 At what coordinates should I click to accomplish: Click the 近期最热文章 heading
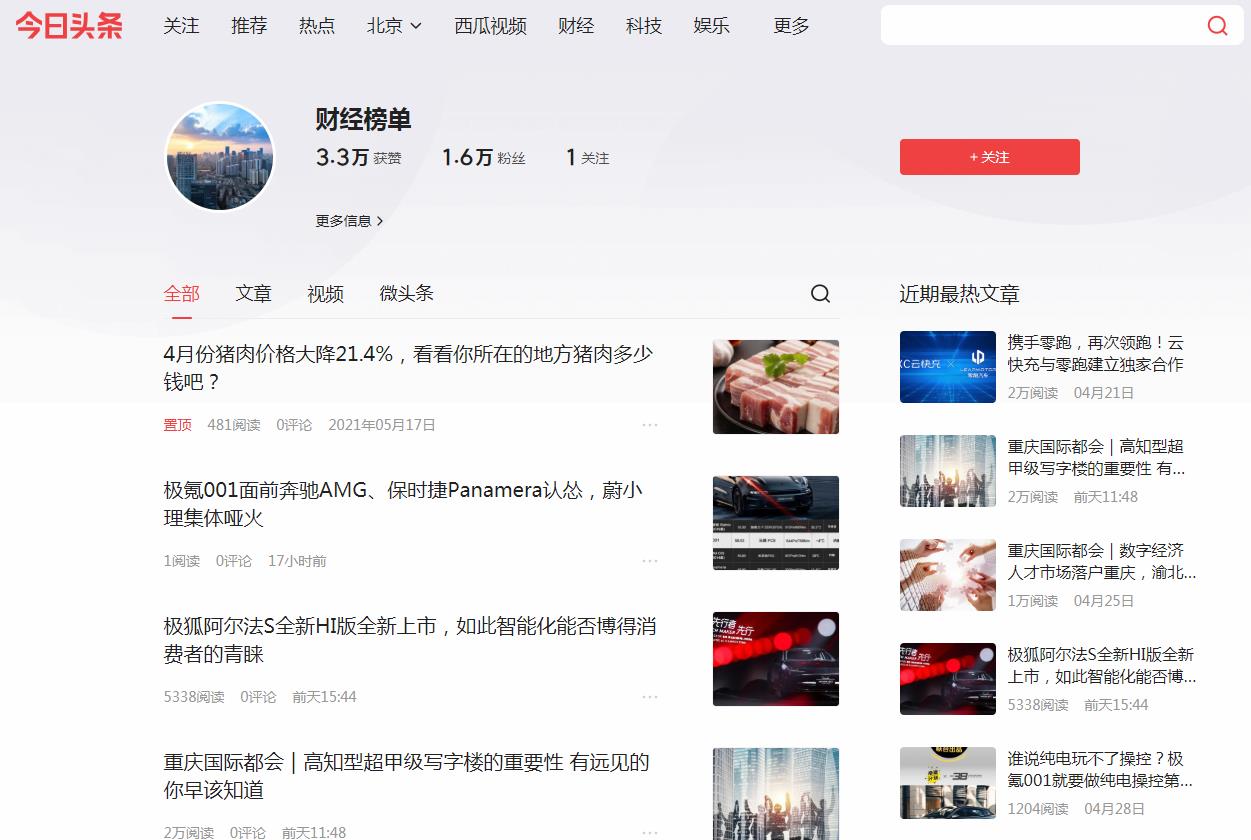959,294
